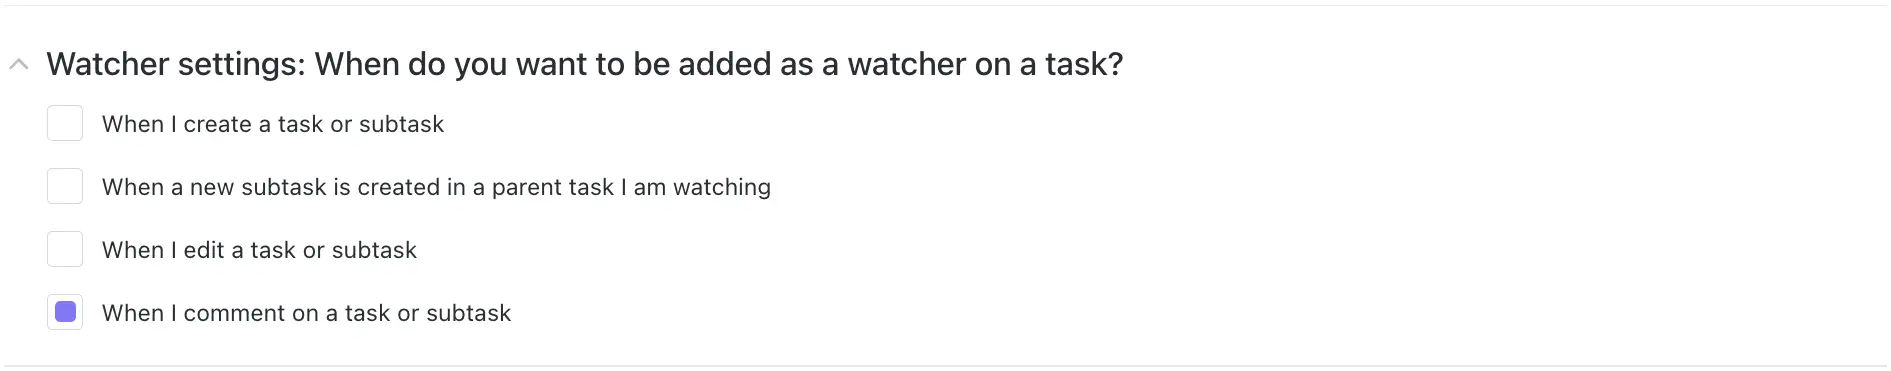Click 'parent task I am watching' option text

[x=631, y=187]
